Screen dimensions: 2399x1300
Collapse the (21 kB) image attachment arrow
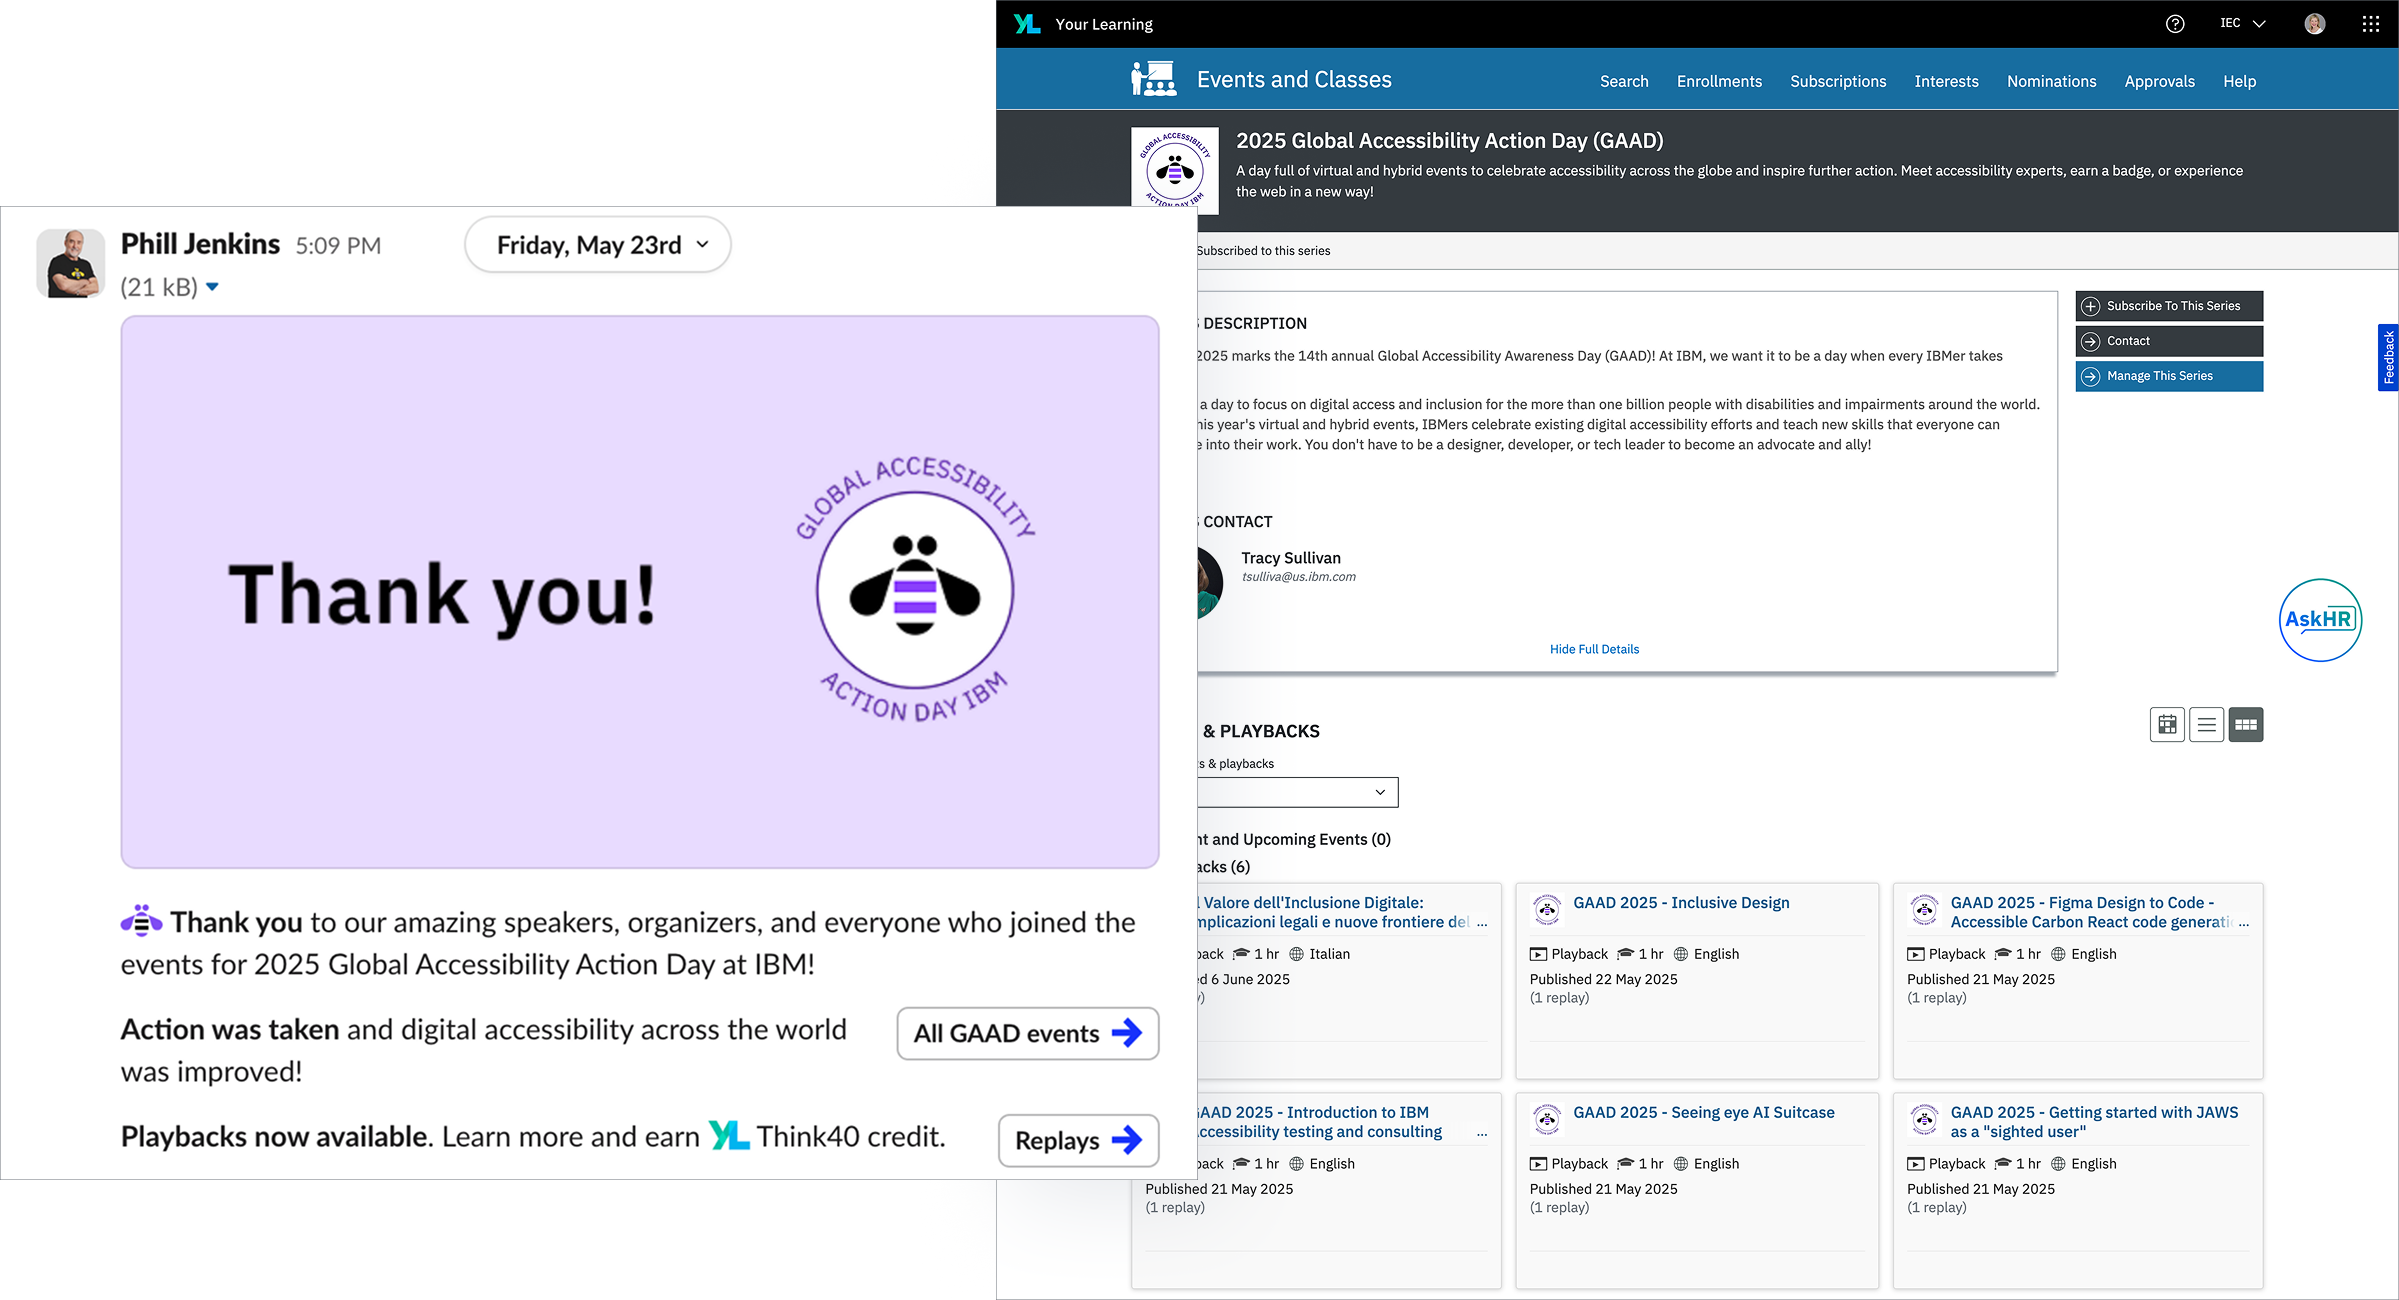pyautogui.click(x=212, y=287)
